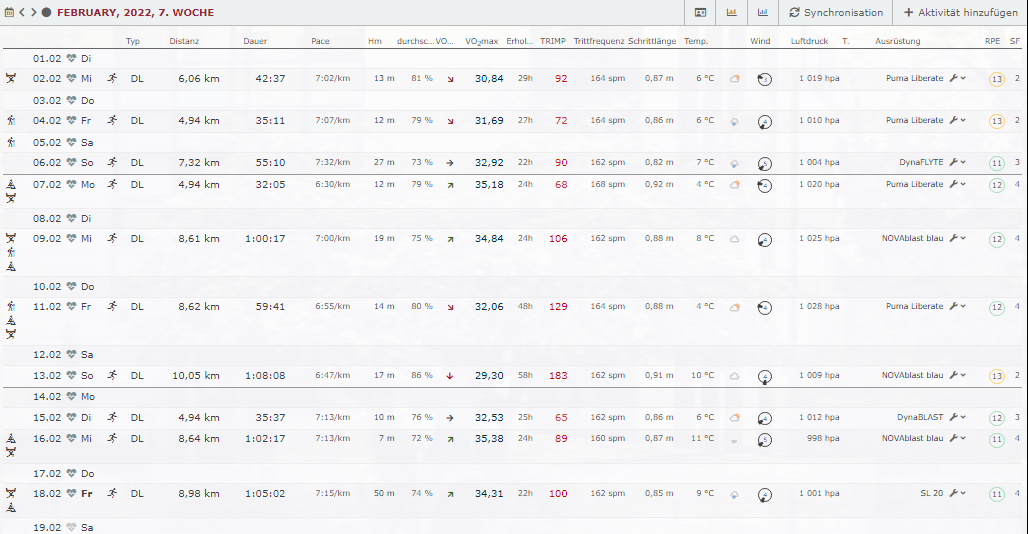Expand equipment dropdown for 02.02 Puma Liberate

[x=957, y=78]
